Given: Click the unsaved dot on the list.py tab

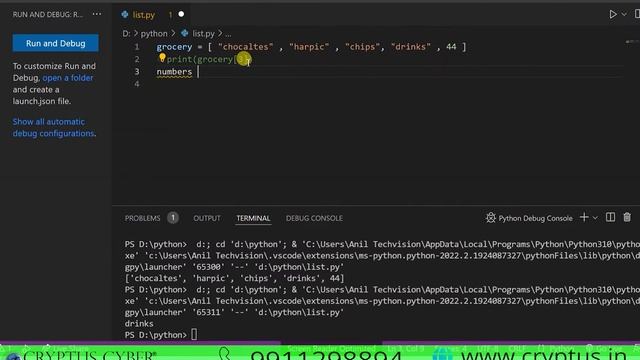Looking at the screenshot, I should 181,14.
